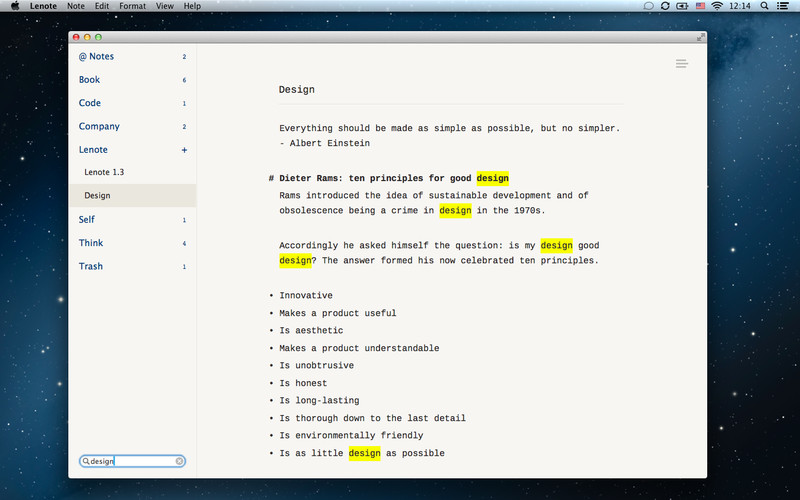The image size is (800, 500).
Task: Open the Edit menu
Action: click(x=102, y=6)
